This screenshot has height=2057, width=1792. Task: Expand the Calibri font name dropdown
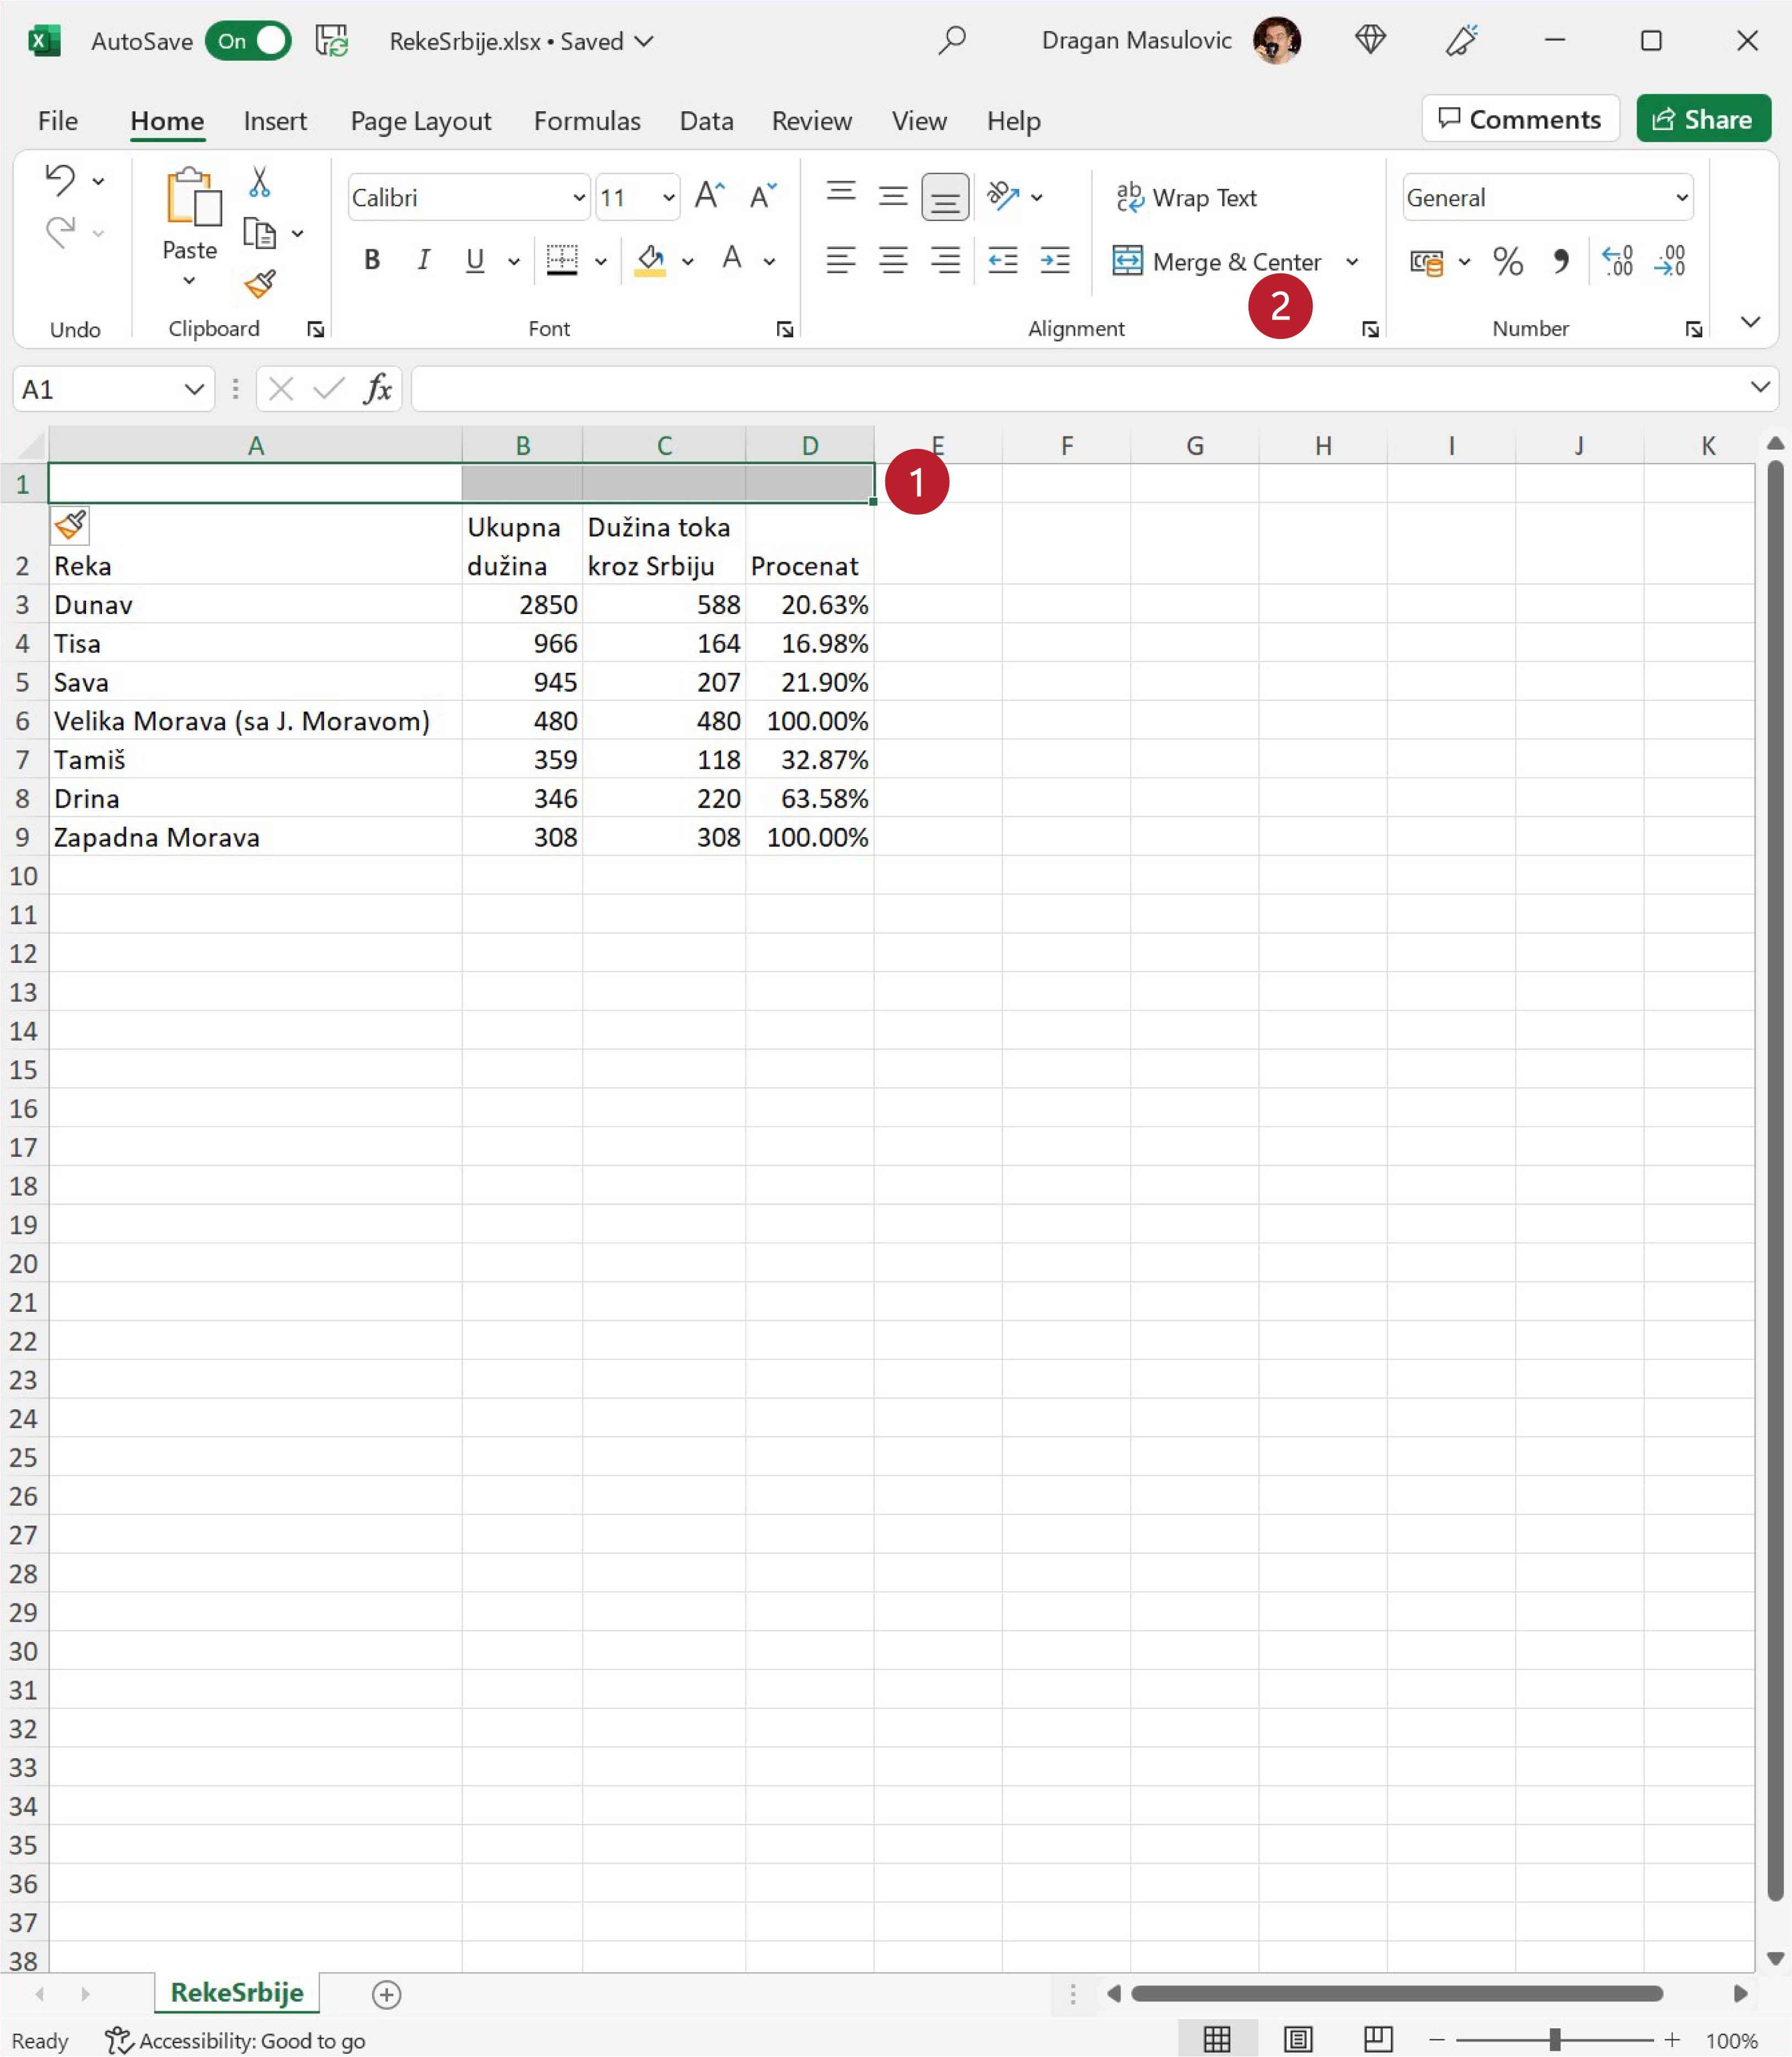coord(578,198)
